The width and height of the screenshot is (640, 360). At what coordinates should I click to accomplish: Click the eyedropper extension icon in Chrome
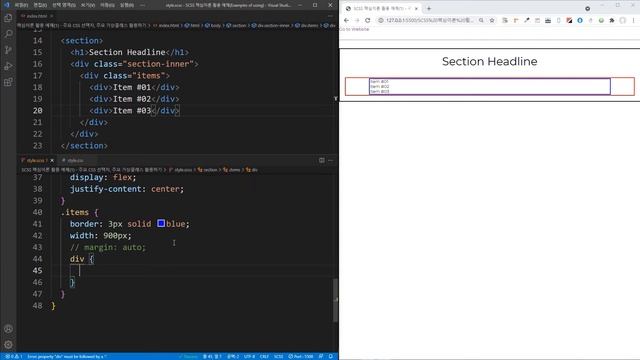(527, 20)
